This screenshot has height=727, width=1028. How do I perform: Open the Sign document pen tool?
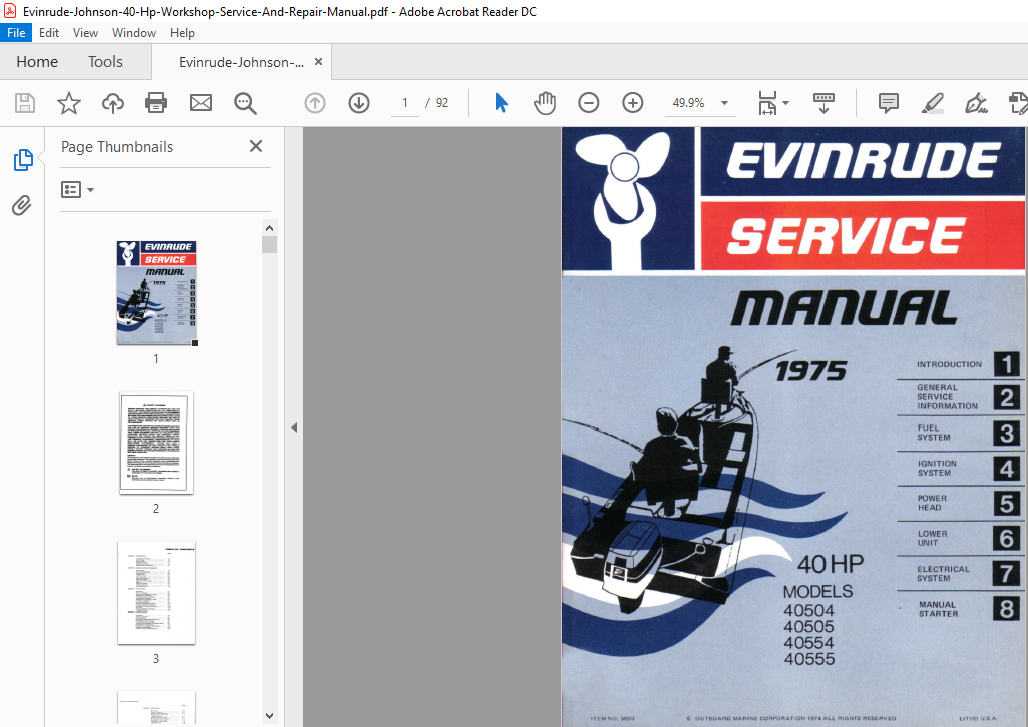click(976, 103)
